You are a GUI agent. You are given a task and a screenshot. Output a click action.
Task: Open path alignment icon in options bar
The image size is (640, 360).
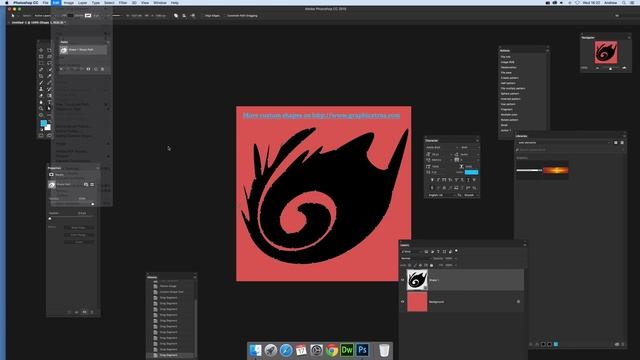coord(184,16)
